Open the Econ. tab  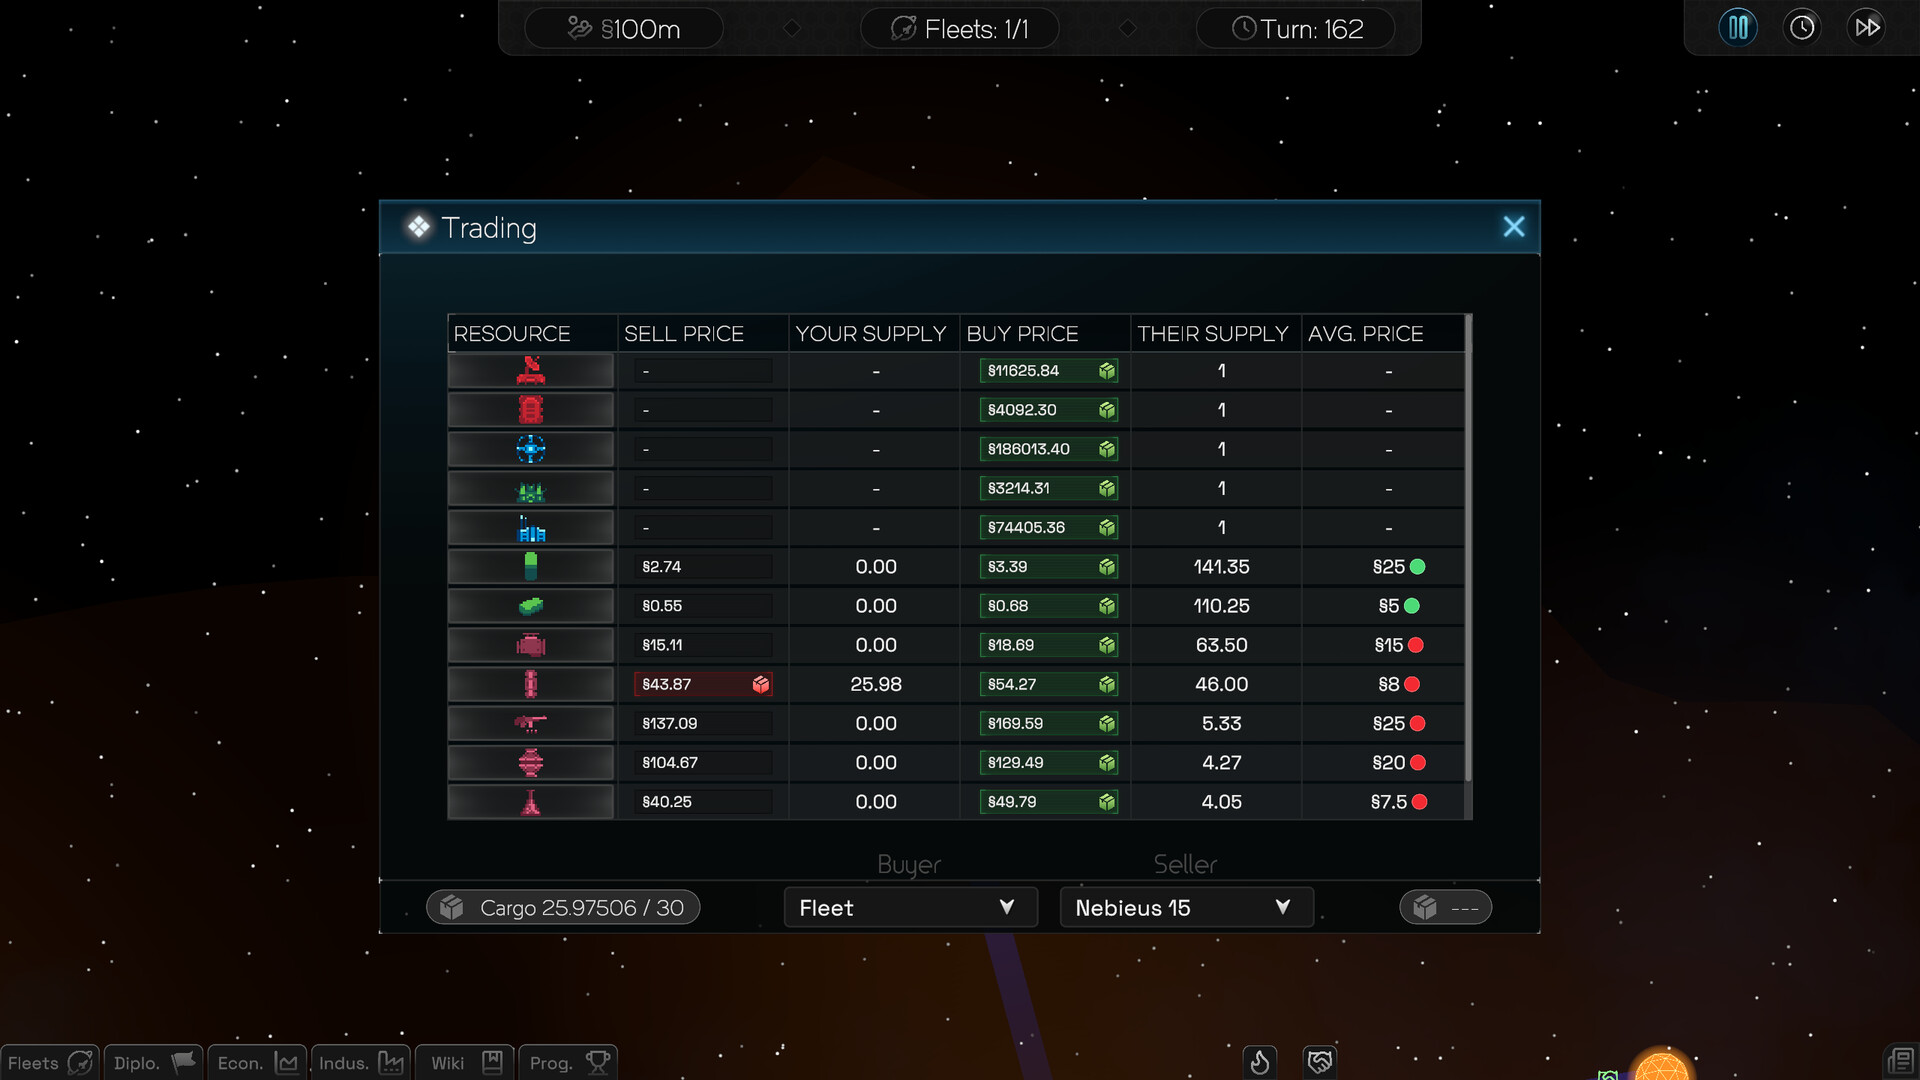click(257, 1062)
